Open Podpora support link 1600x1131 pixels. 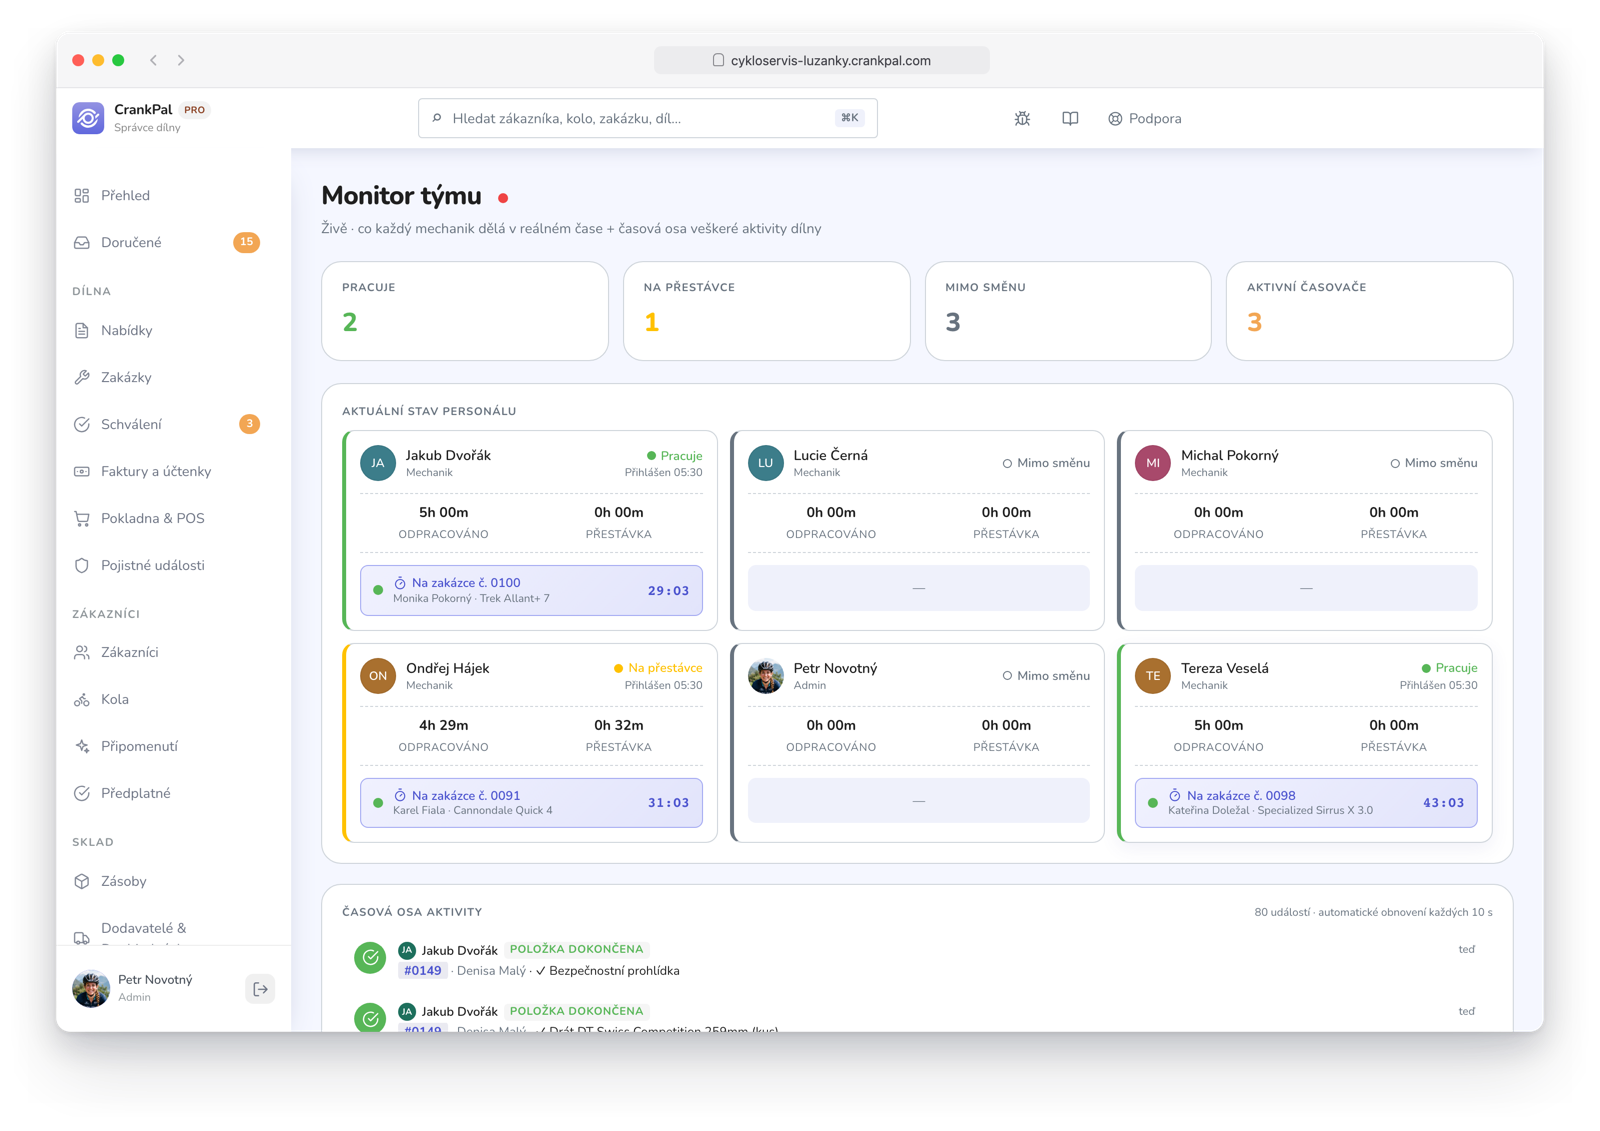pyautogui.click(x=1145, y=118)
